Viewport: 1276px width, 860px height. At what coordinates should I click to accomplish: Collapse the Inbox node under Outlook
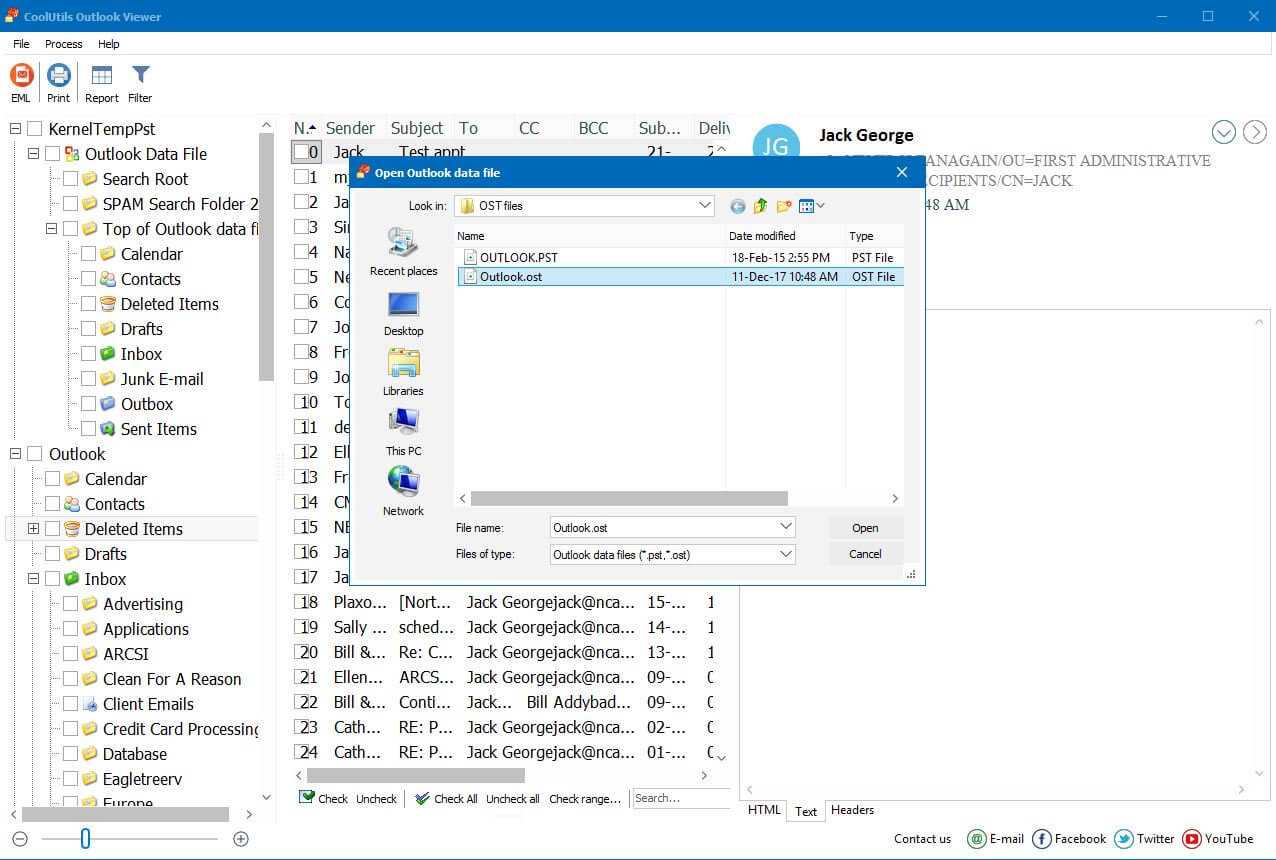(33, 579)
